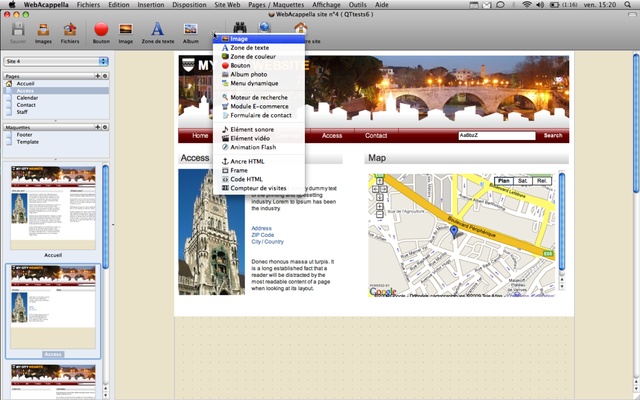This screenshot has height=400, width=640.
Task: Switch map to Rel. view
Action: 542,181
